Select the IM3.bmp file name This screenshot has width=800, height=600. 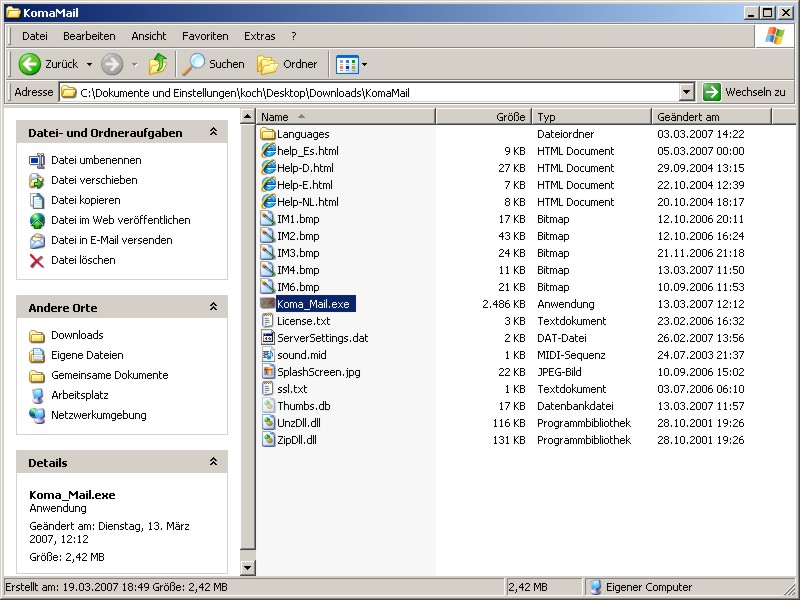[298, 253]
